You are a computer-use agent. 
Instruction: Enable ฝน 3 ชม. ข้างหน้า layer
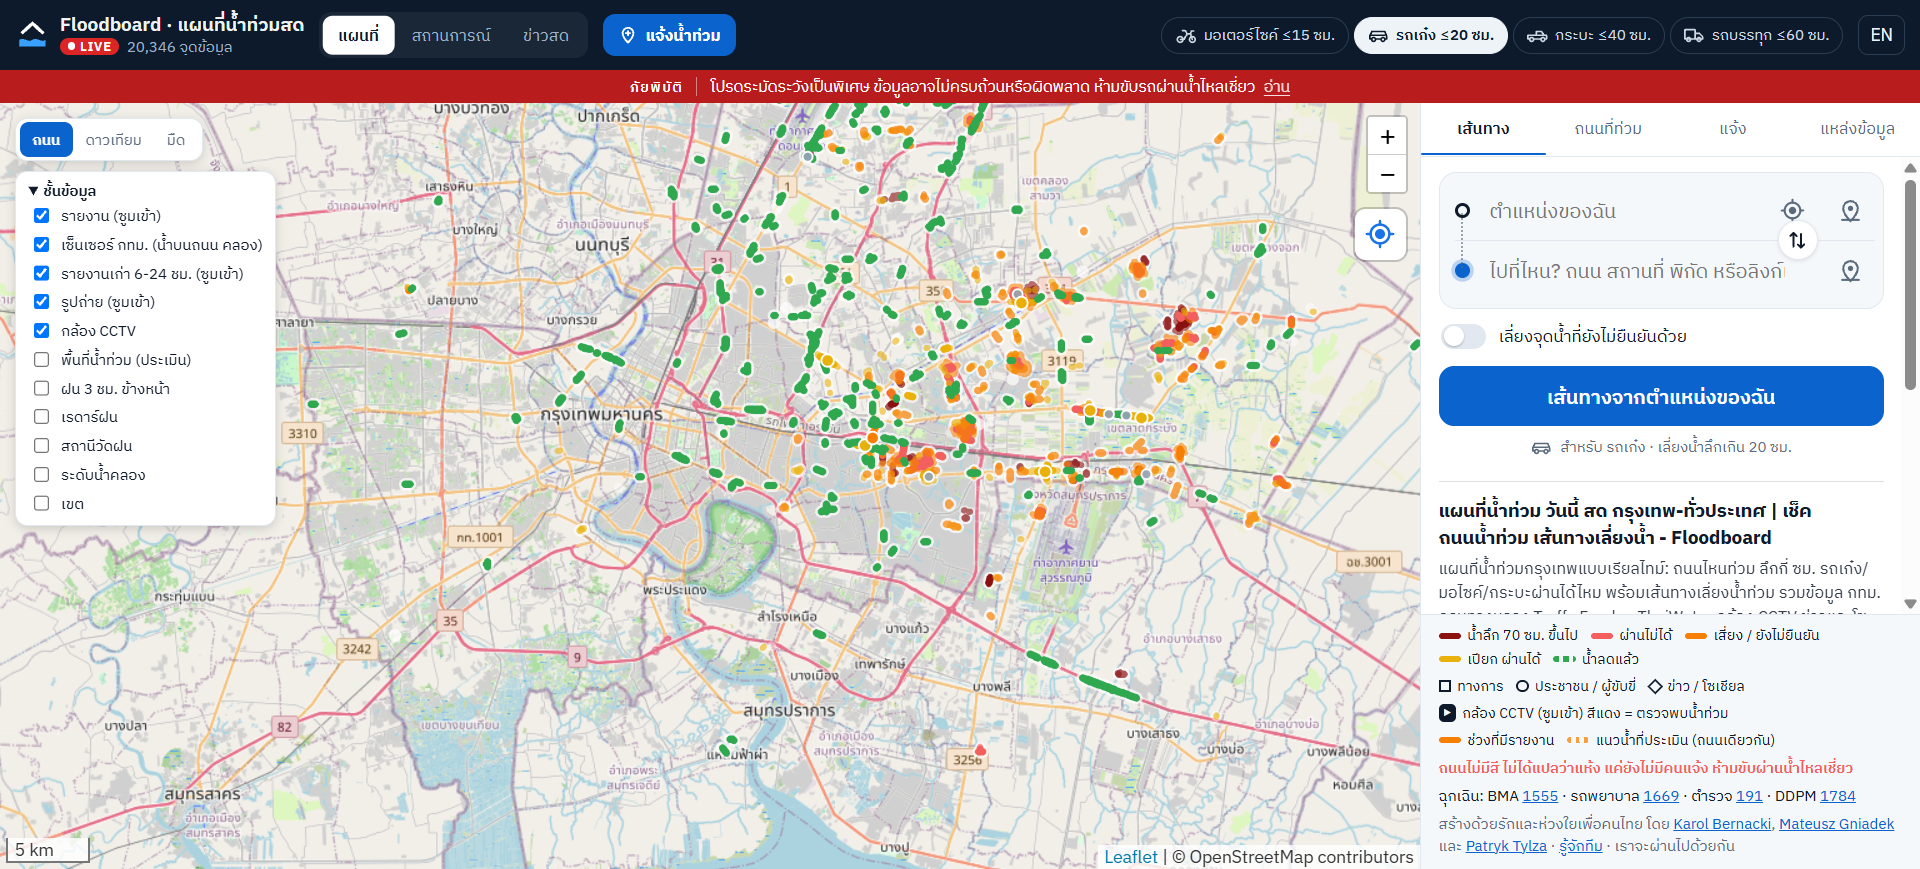[41, 388]
